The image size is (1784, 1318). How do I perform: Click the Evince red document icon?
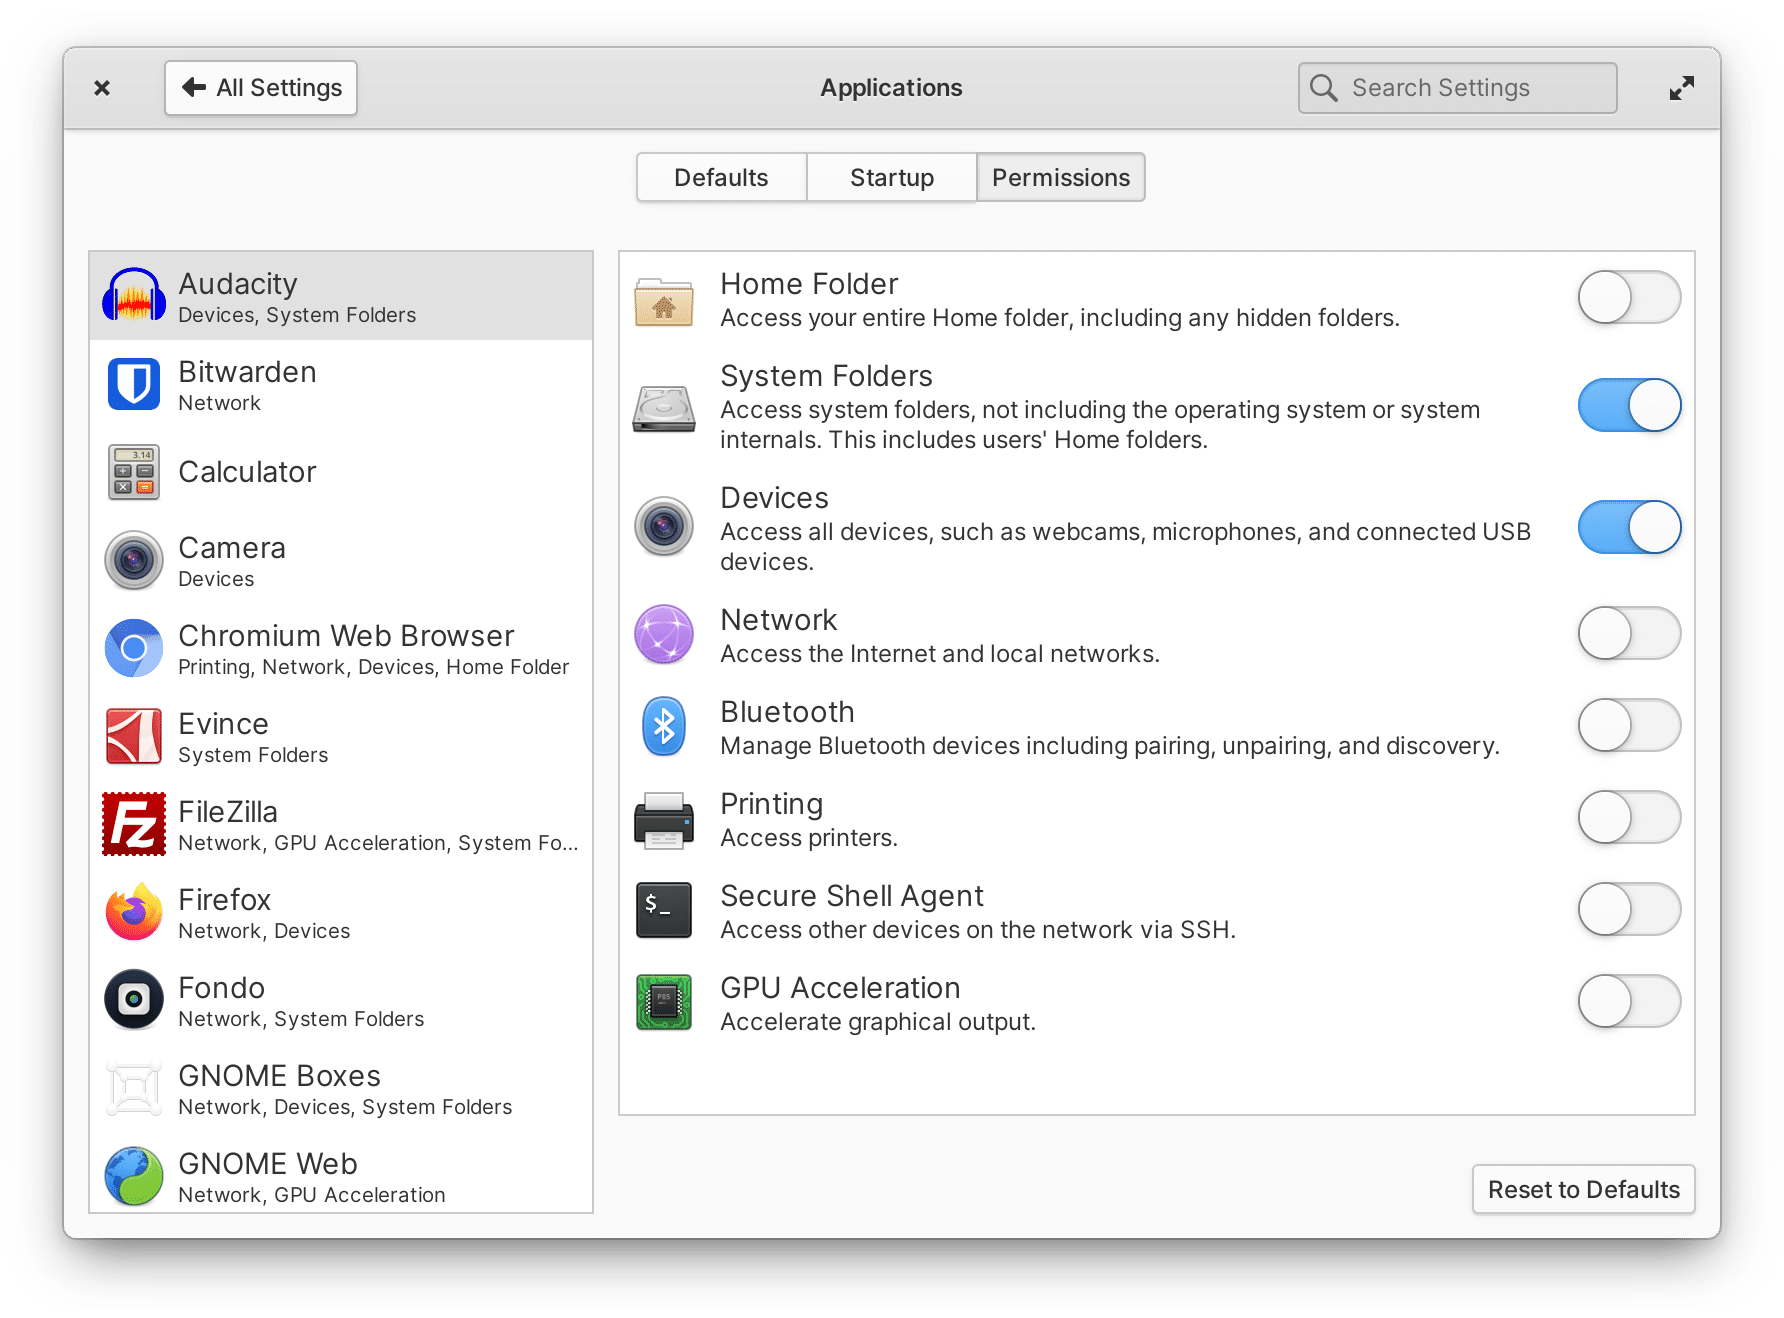click(x=133, y=736)
